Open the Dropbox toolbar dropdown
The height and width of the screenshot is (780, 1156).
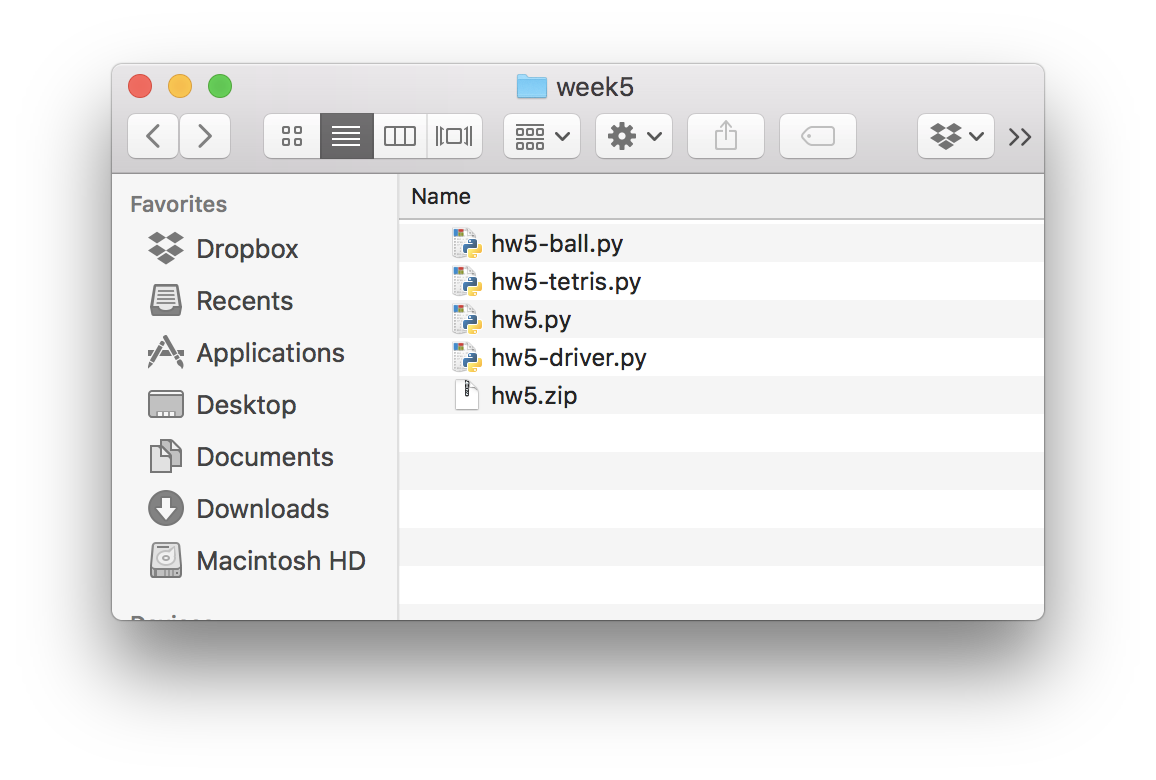coord(956,136)
